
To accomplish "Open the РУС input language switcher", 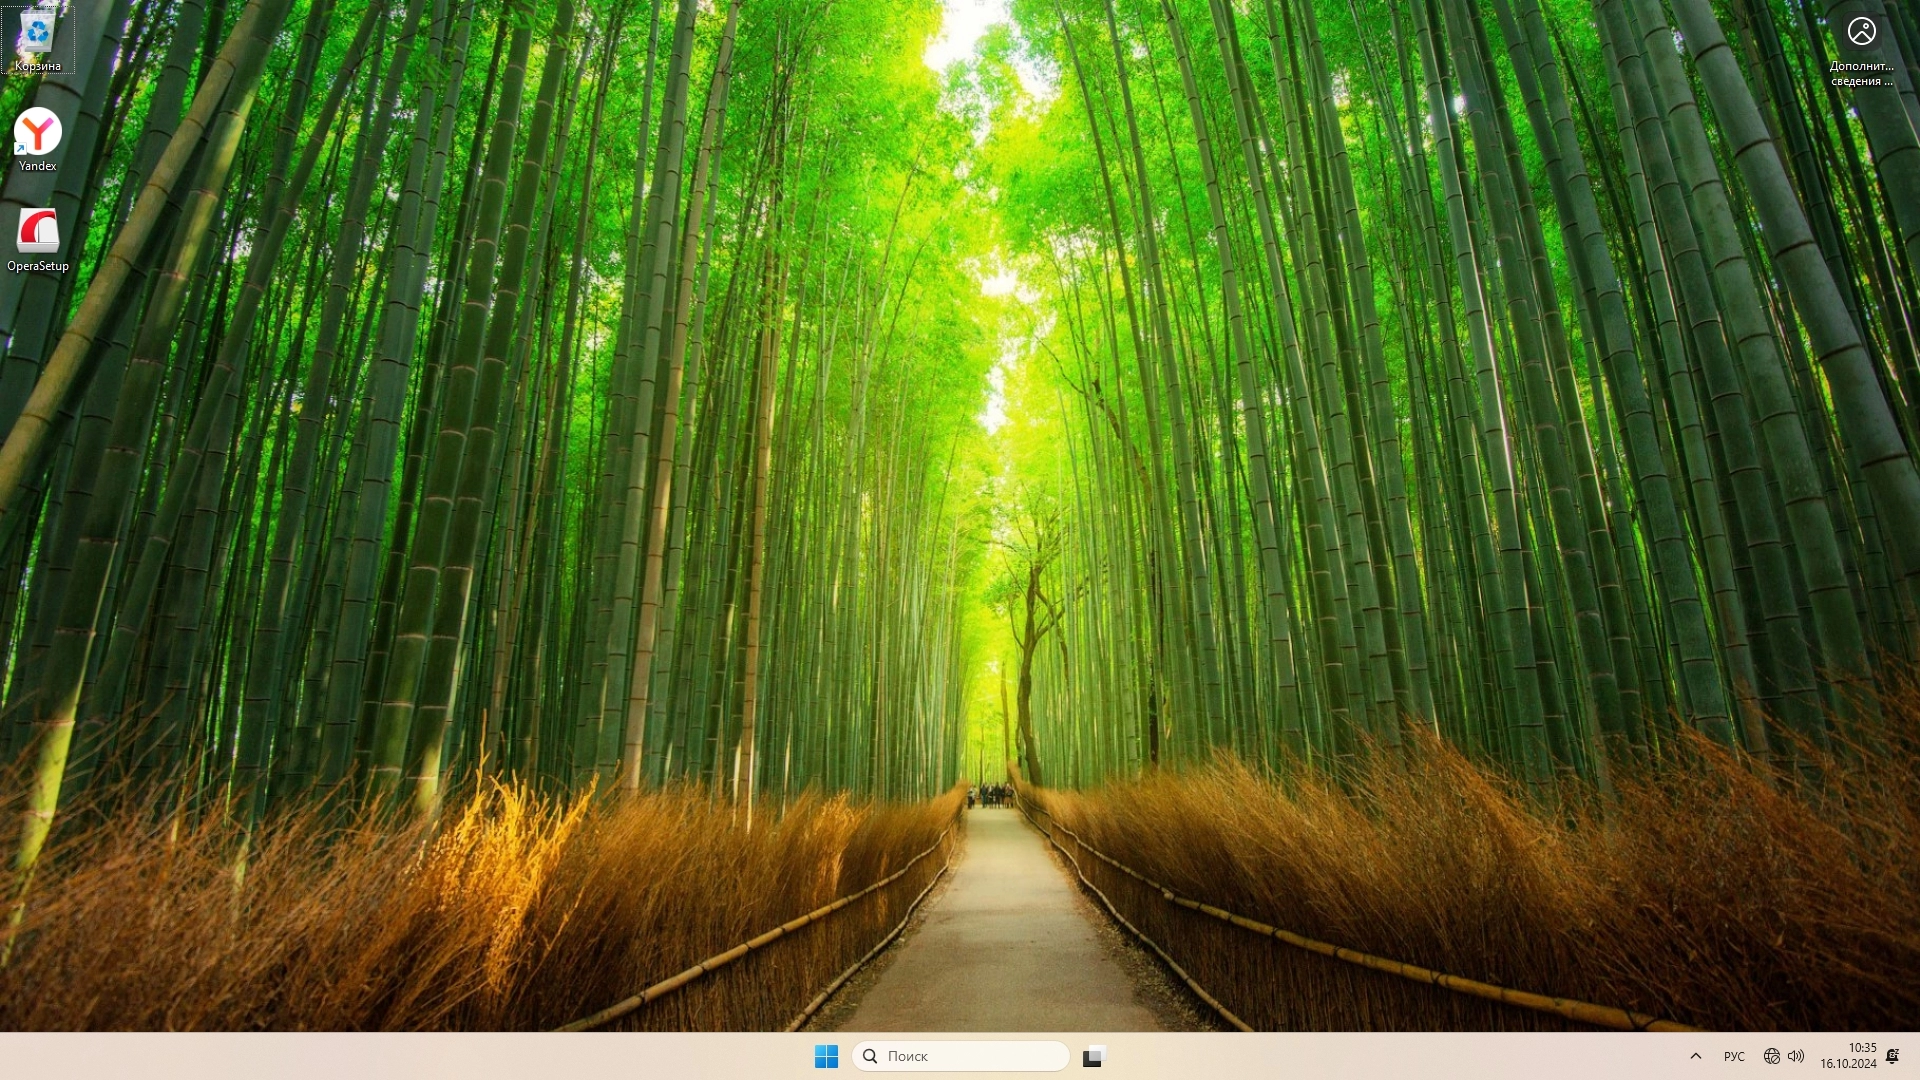I will pos(1734,1056).
